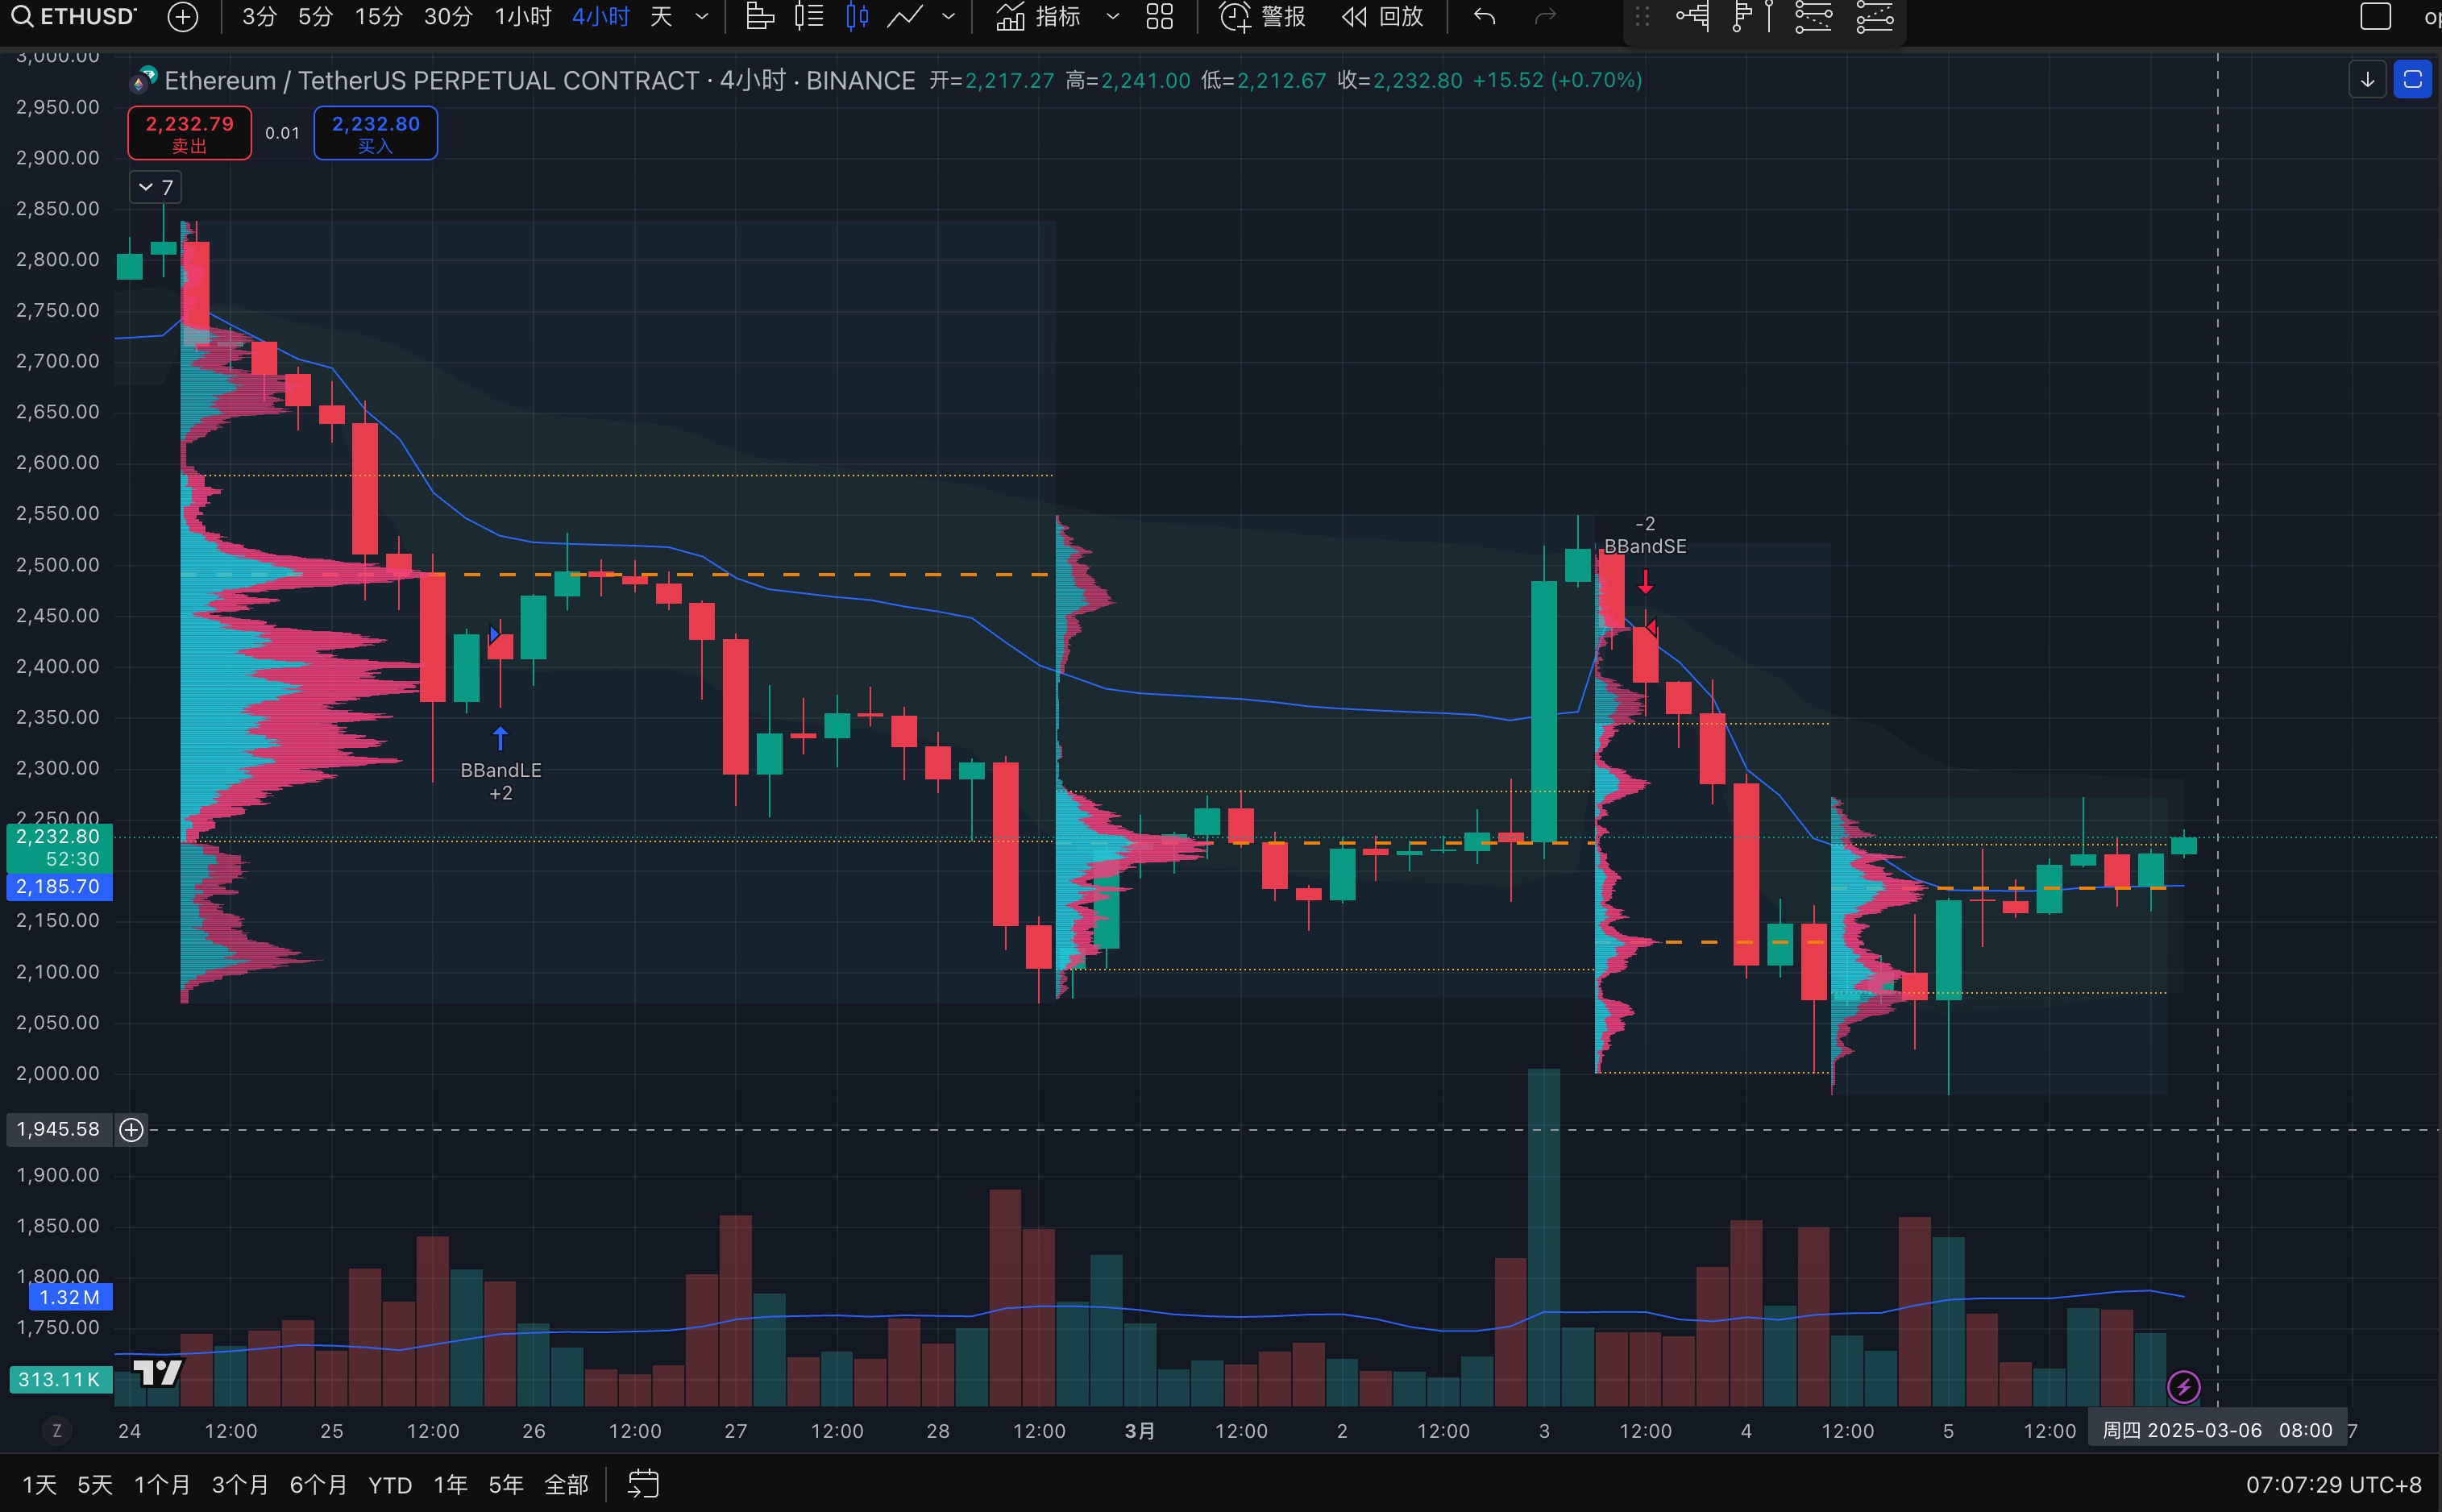Open the time interval dropdown chevron
This screenshot has height=1512, width=2442.
(x=702, y=17)
